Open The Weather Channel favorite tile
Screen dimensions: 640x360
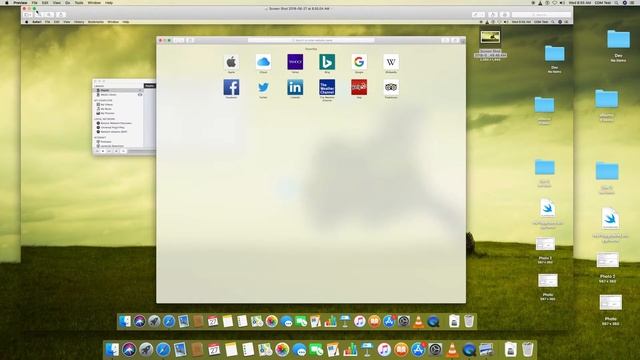327,87
